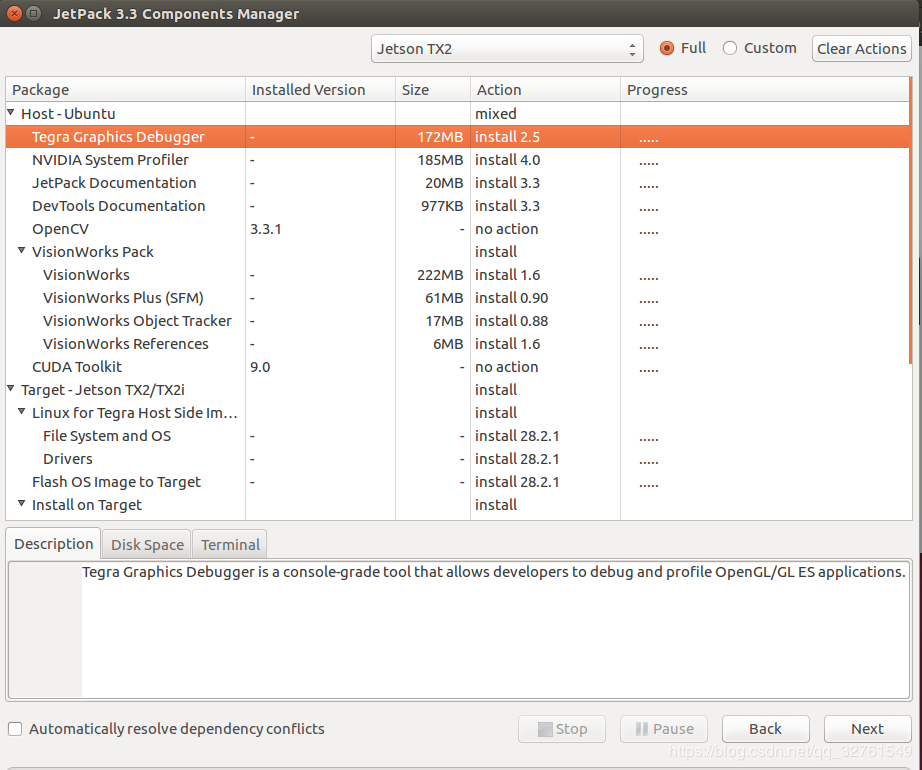922x770 pixels.
Task: Select the Drivers package row
Action: (x=457, y=458)
